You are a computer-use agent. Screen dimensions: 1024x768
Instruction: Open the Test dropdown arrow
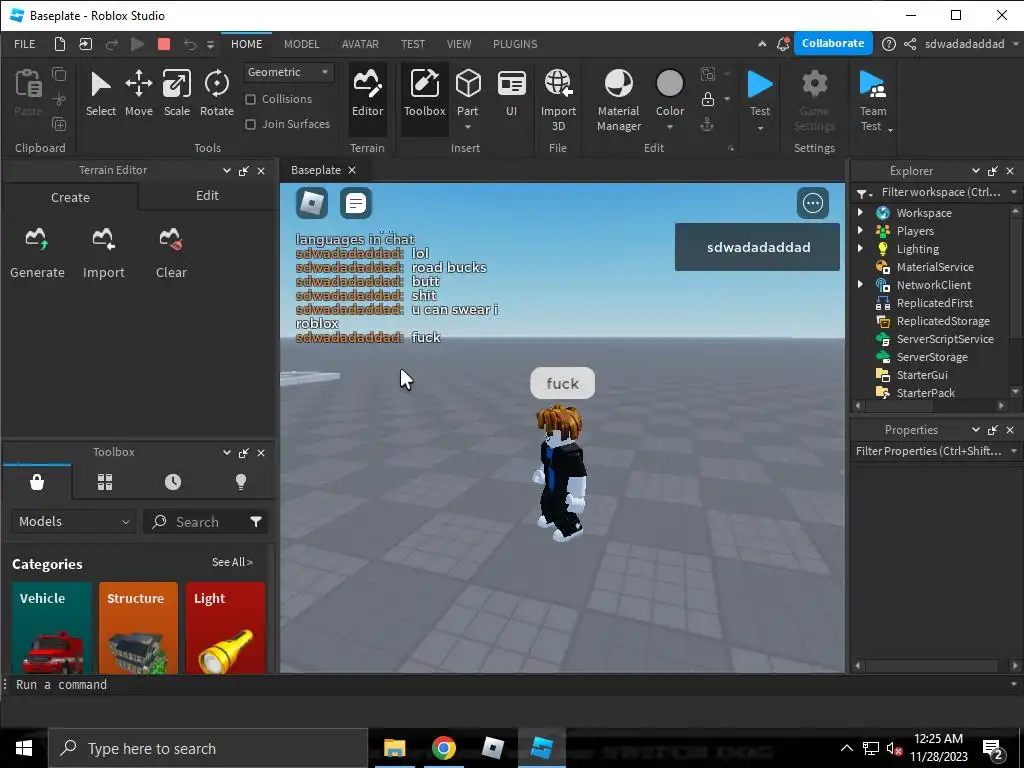click(760, 128)
